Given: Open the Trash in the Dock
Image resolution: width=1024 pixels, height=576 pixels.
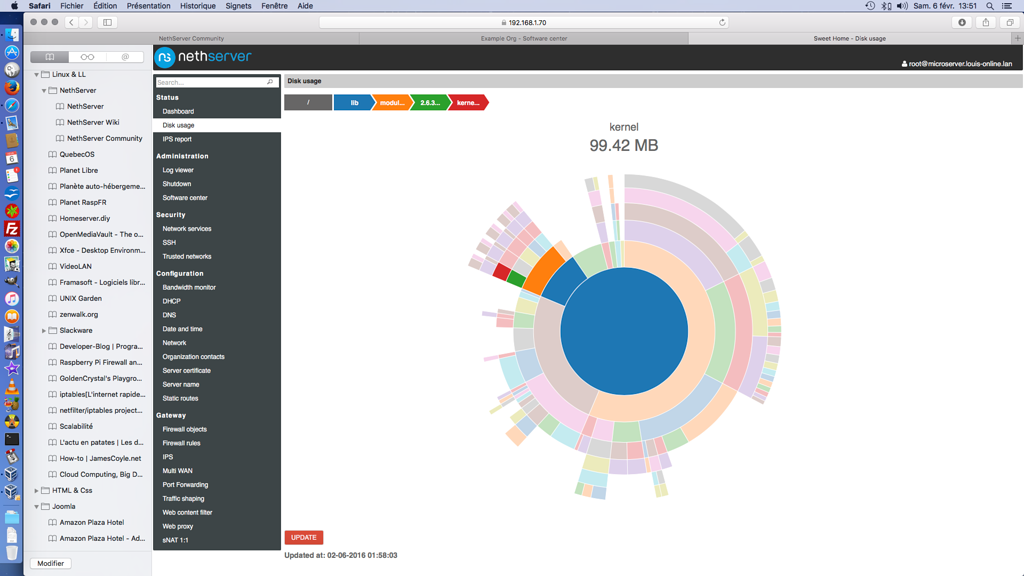Looking at the screenshot, I should [12, 552].
